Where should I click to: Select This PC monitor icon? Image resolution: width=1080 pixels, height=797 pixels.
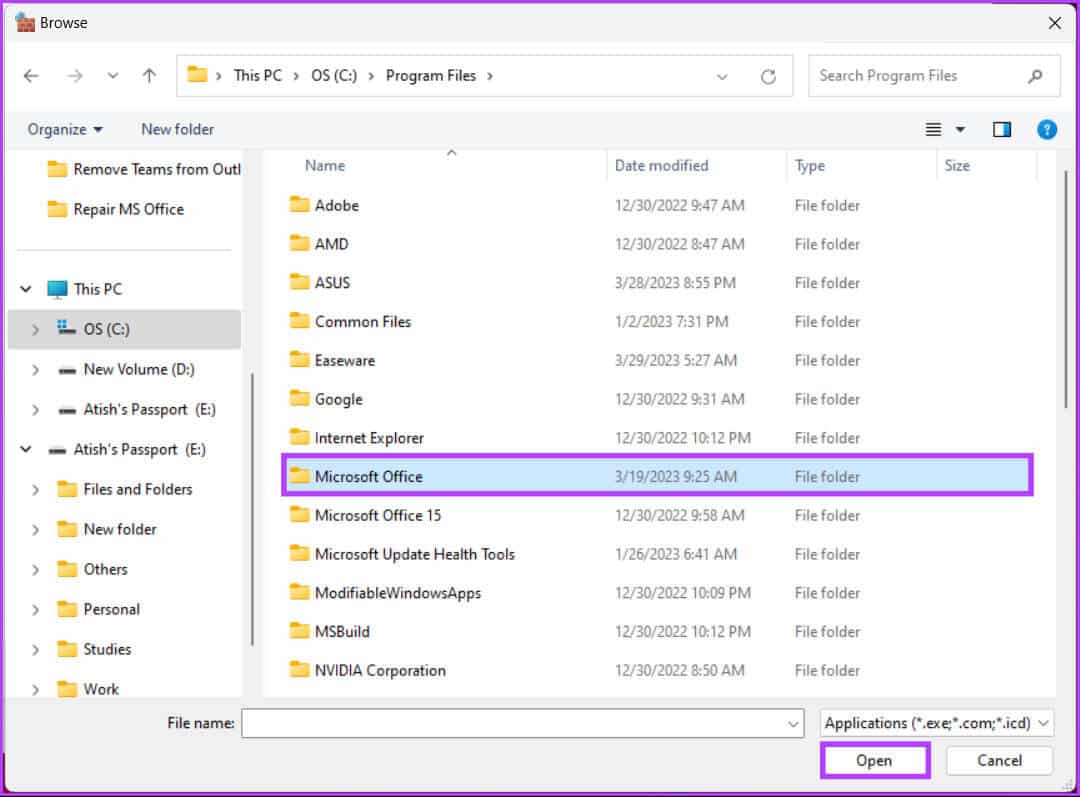point(57,289)
